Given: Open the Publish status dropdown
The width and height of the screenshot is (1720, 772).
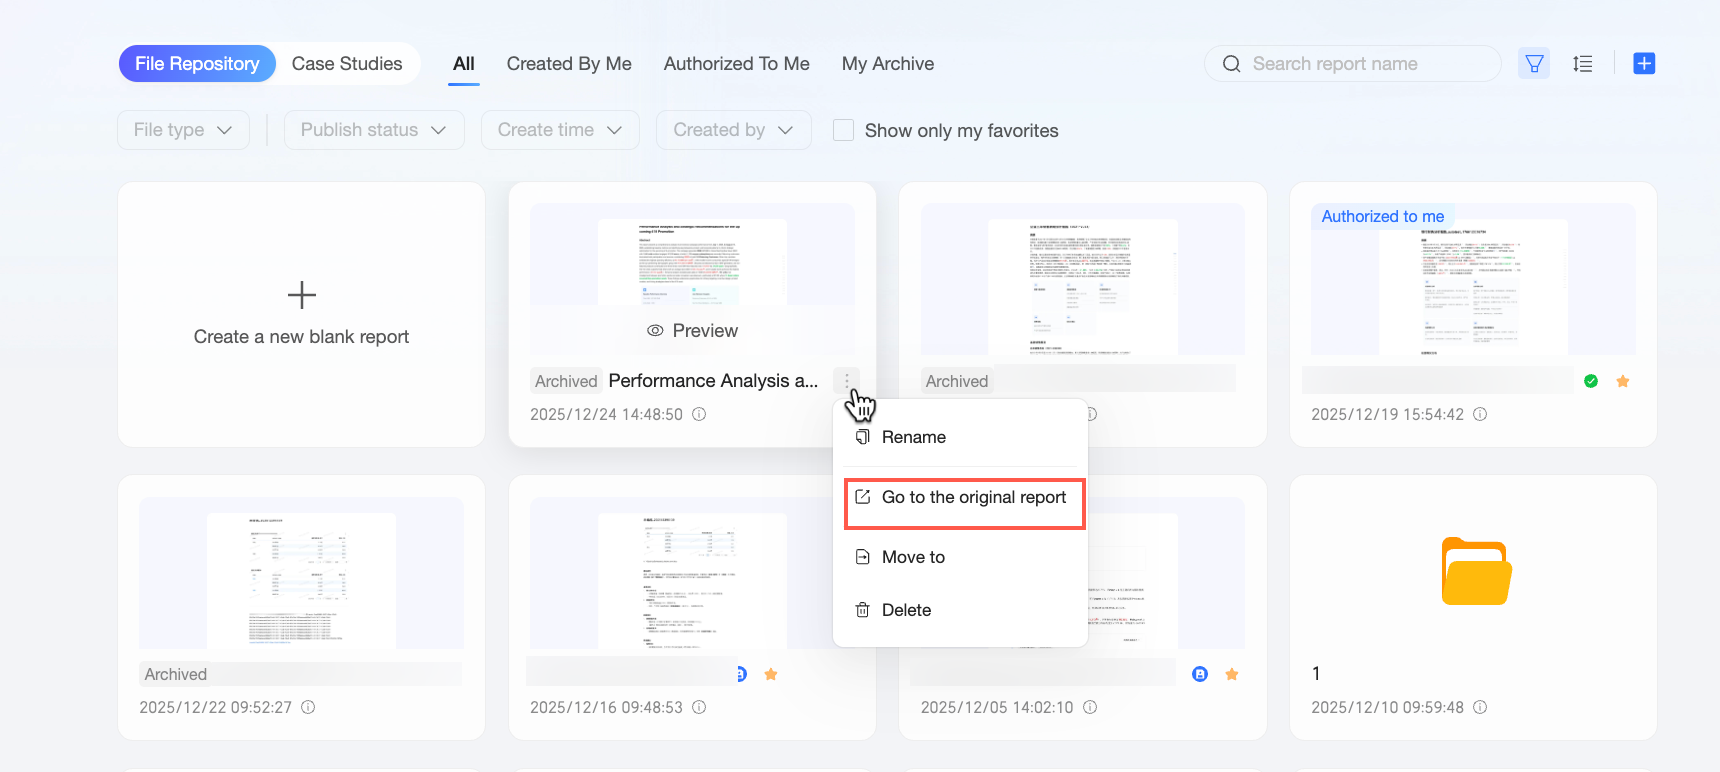Looking at the screenshot, I should pos(374,130).
